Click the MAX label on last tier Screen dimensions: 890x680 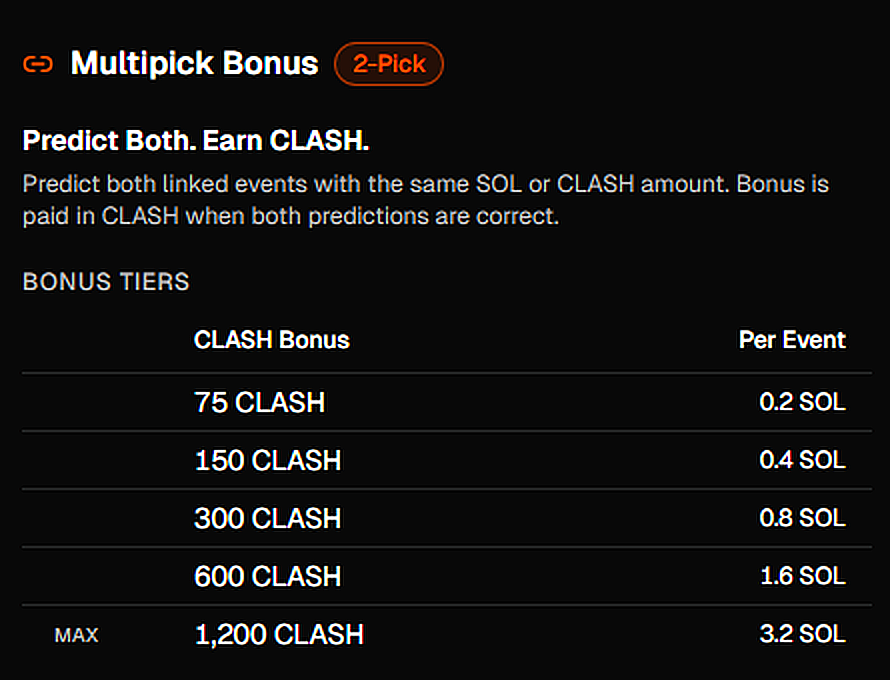coord(76,635)
